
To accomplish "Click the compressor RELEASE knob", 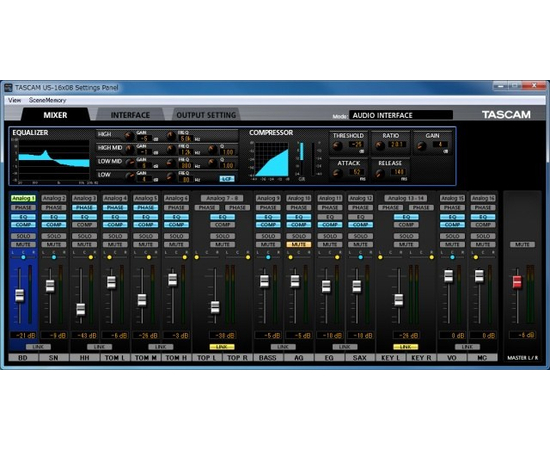I will click(380, 173).
